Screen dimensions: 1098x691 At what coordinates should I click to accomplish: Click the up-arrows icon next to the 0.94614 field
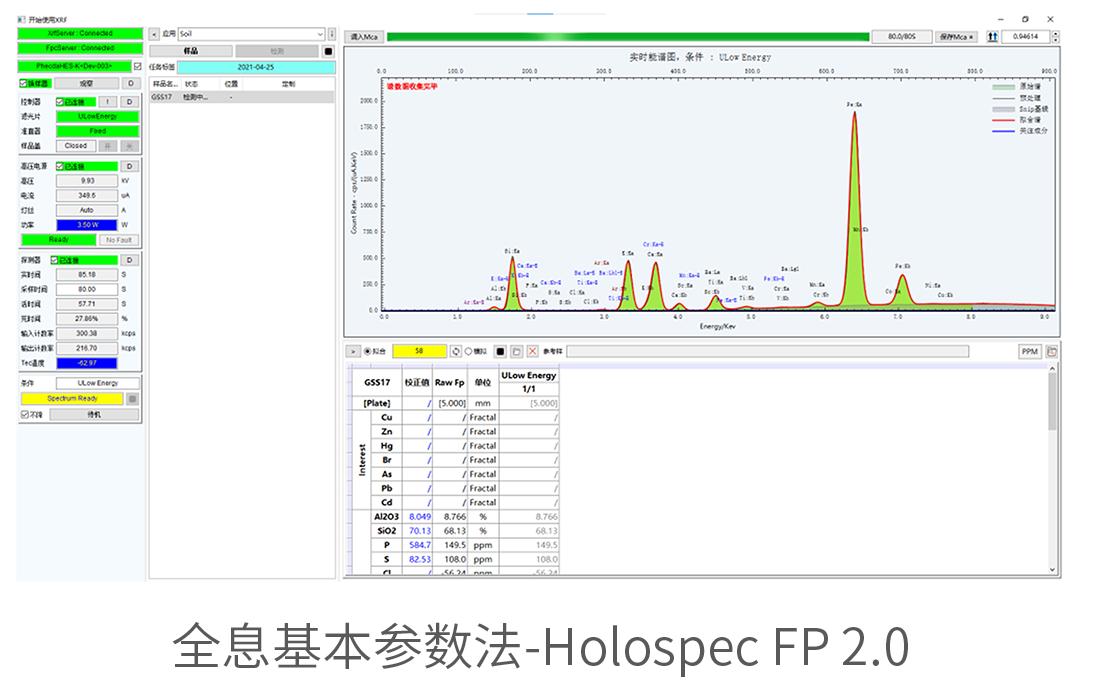993,37
